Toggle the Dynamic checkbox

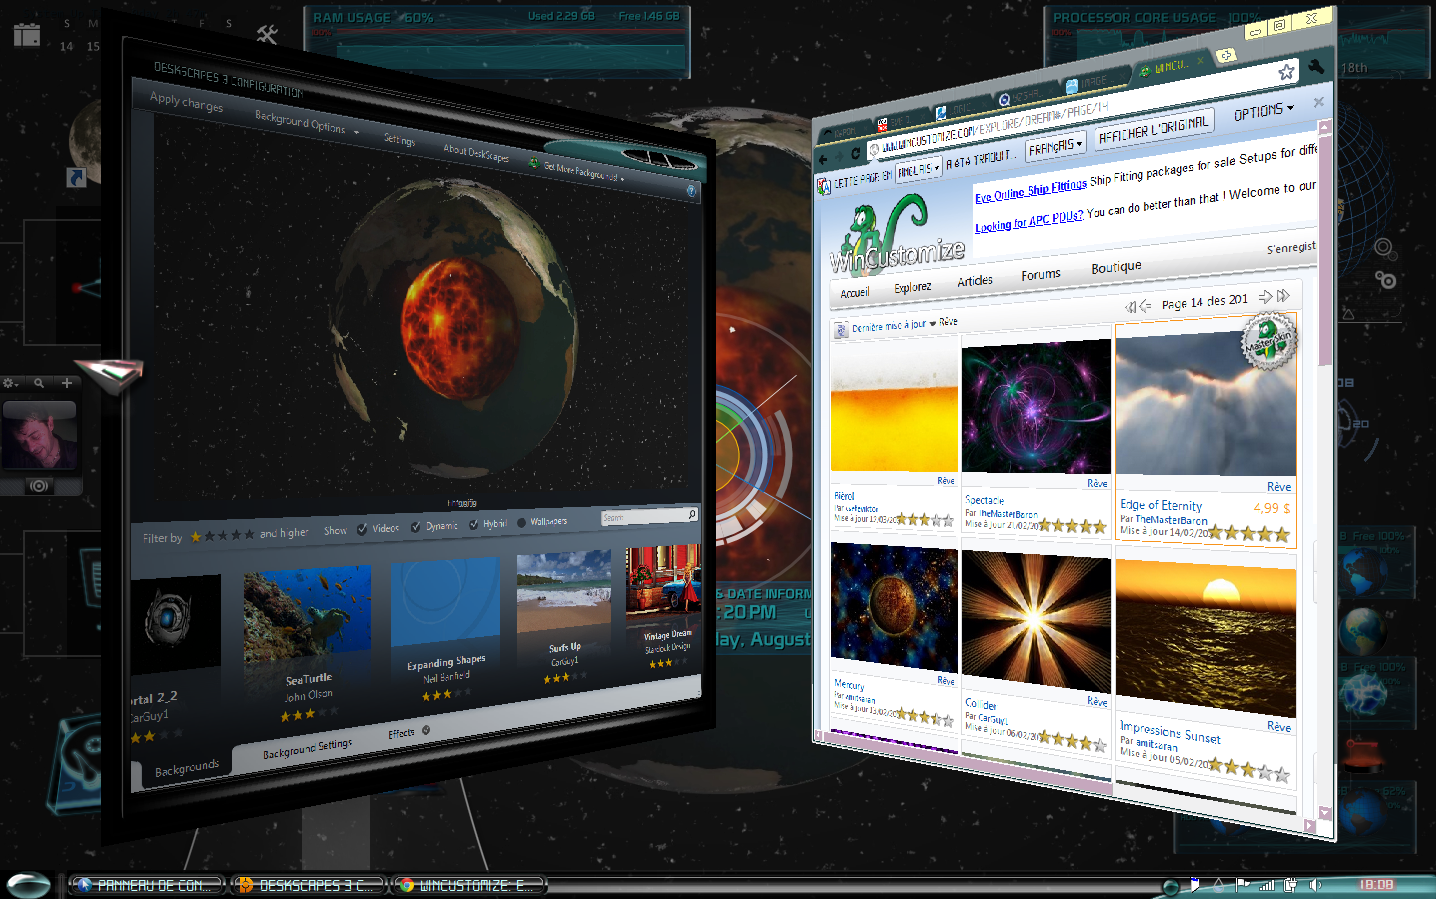coord(415,526)
